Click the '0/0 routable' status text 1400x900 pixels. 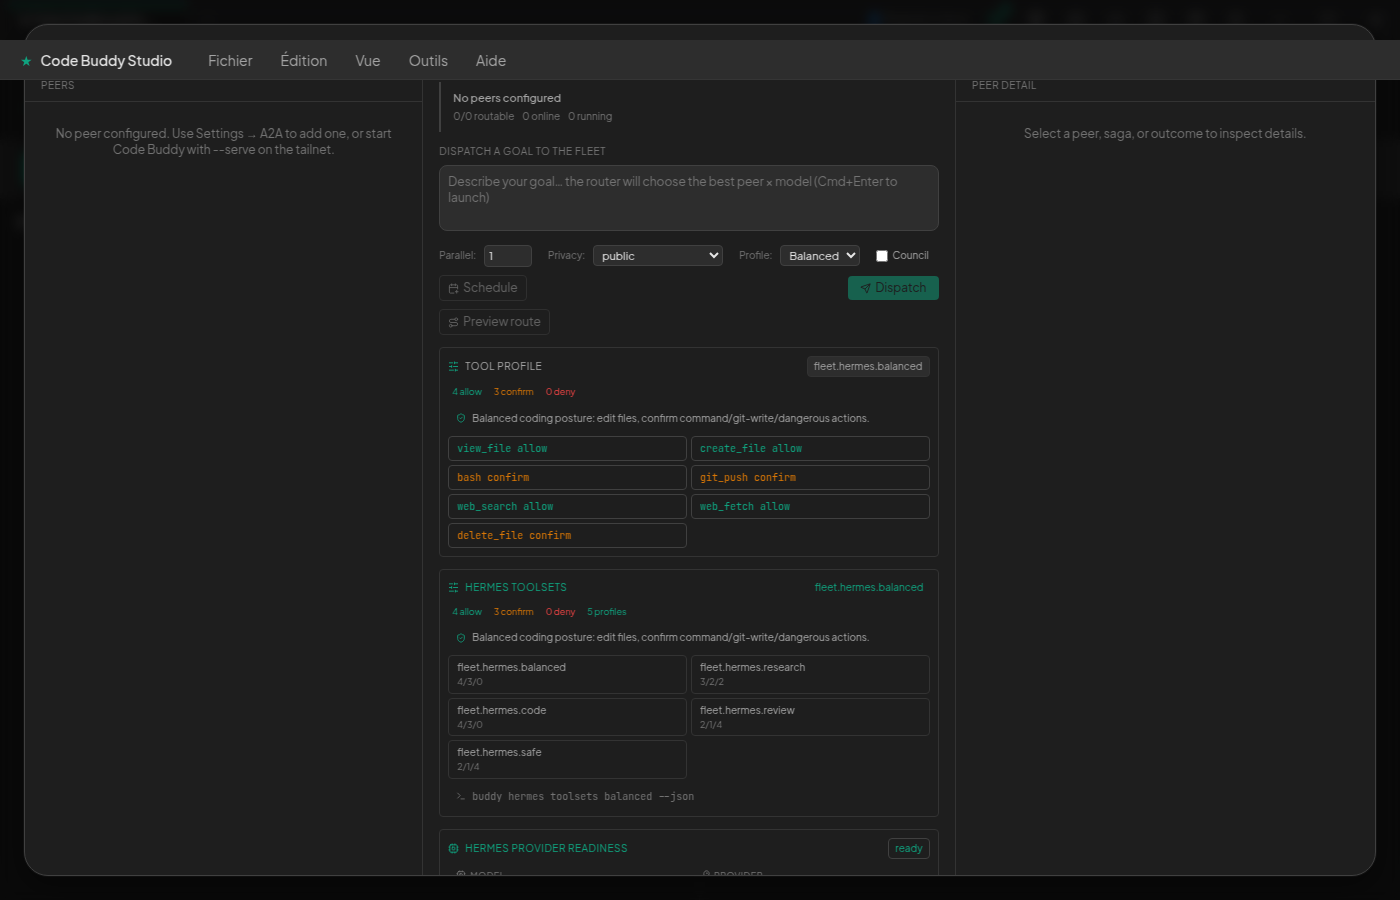pyautogui.click(x=484, y=117)
